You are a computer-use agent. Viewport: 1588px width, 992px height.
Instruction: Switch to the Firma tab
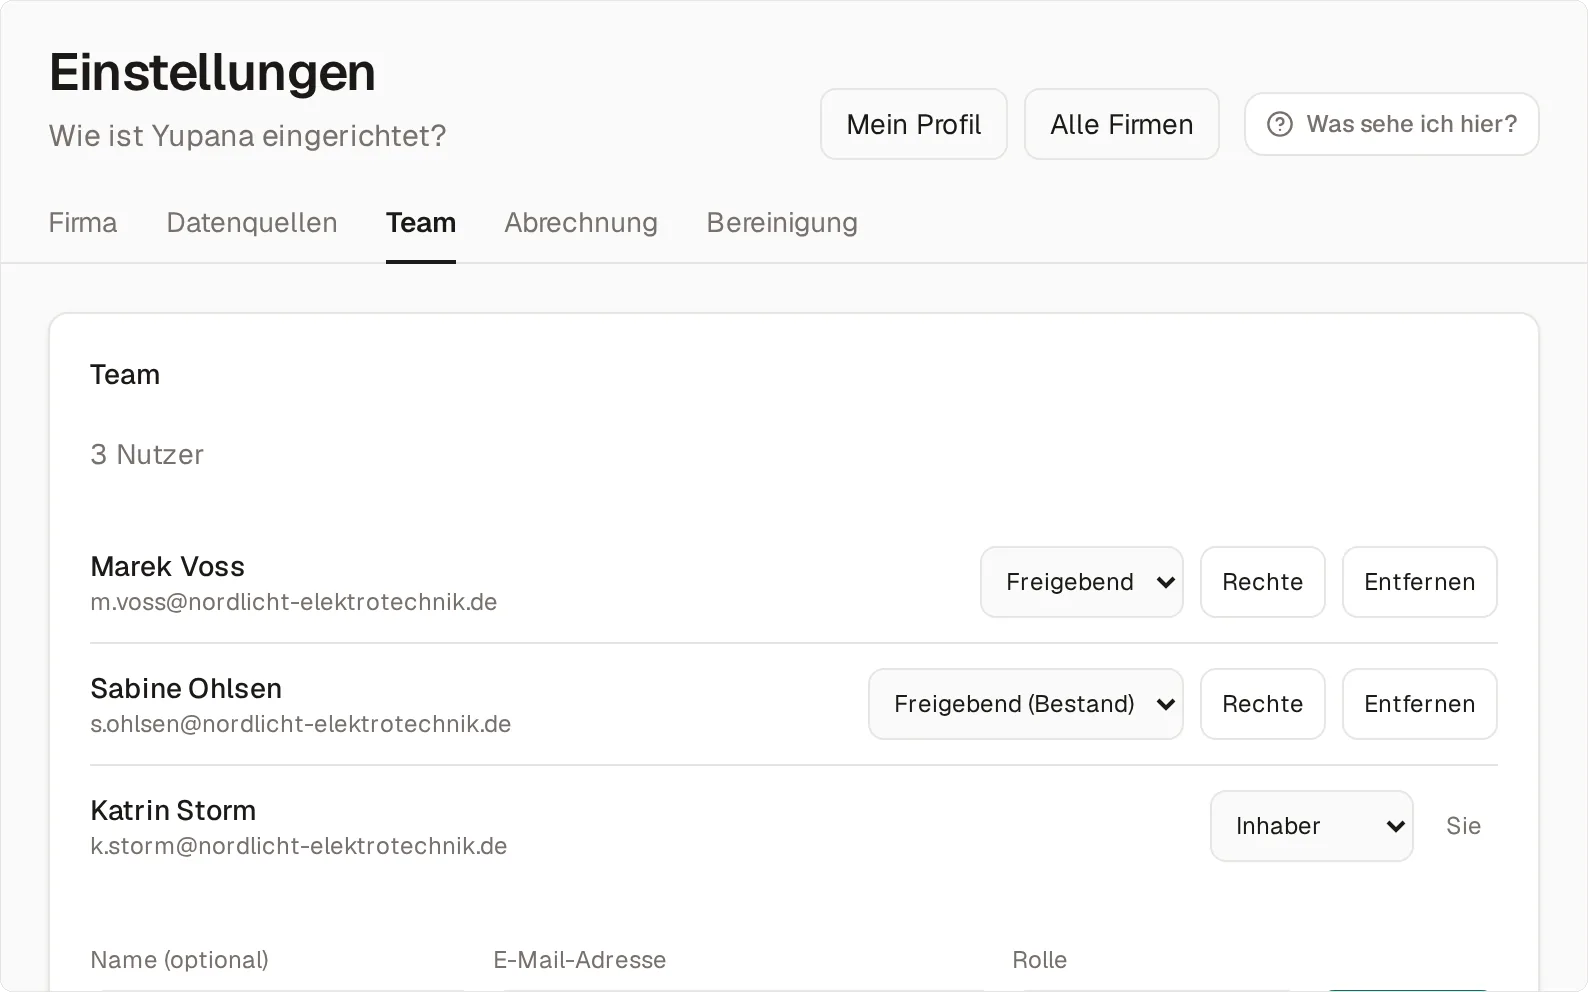click(x=83, y=222)
